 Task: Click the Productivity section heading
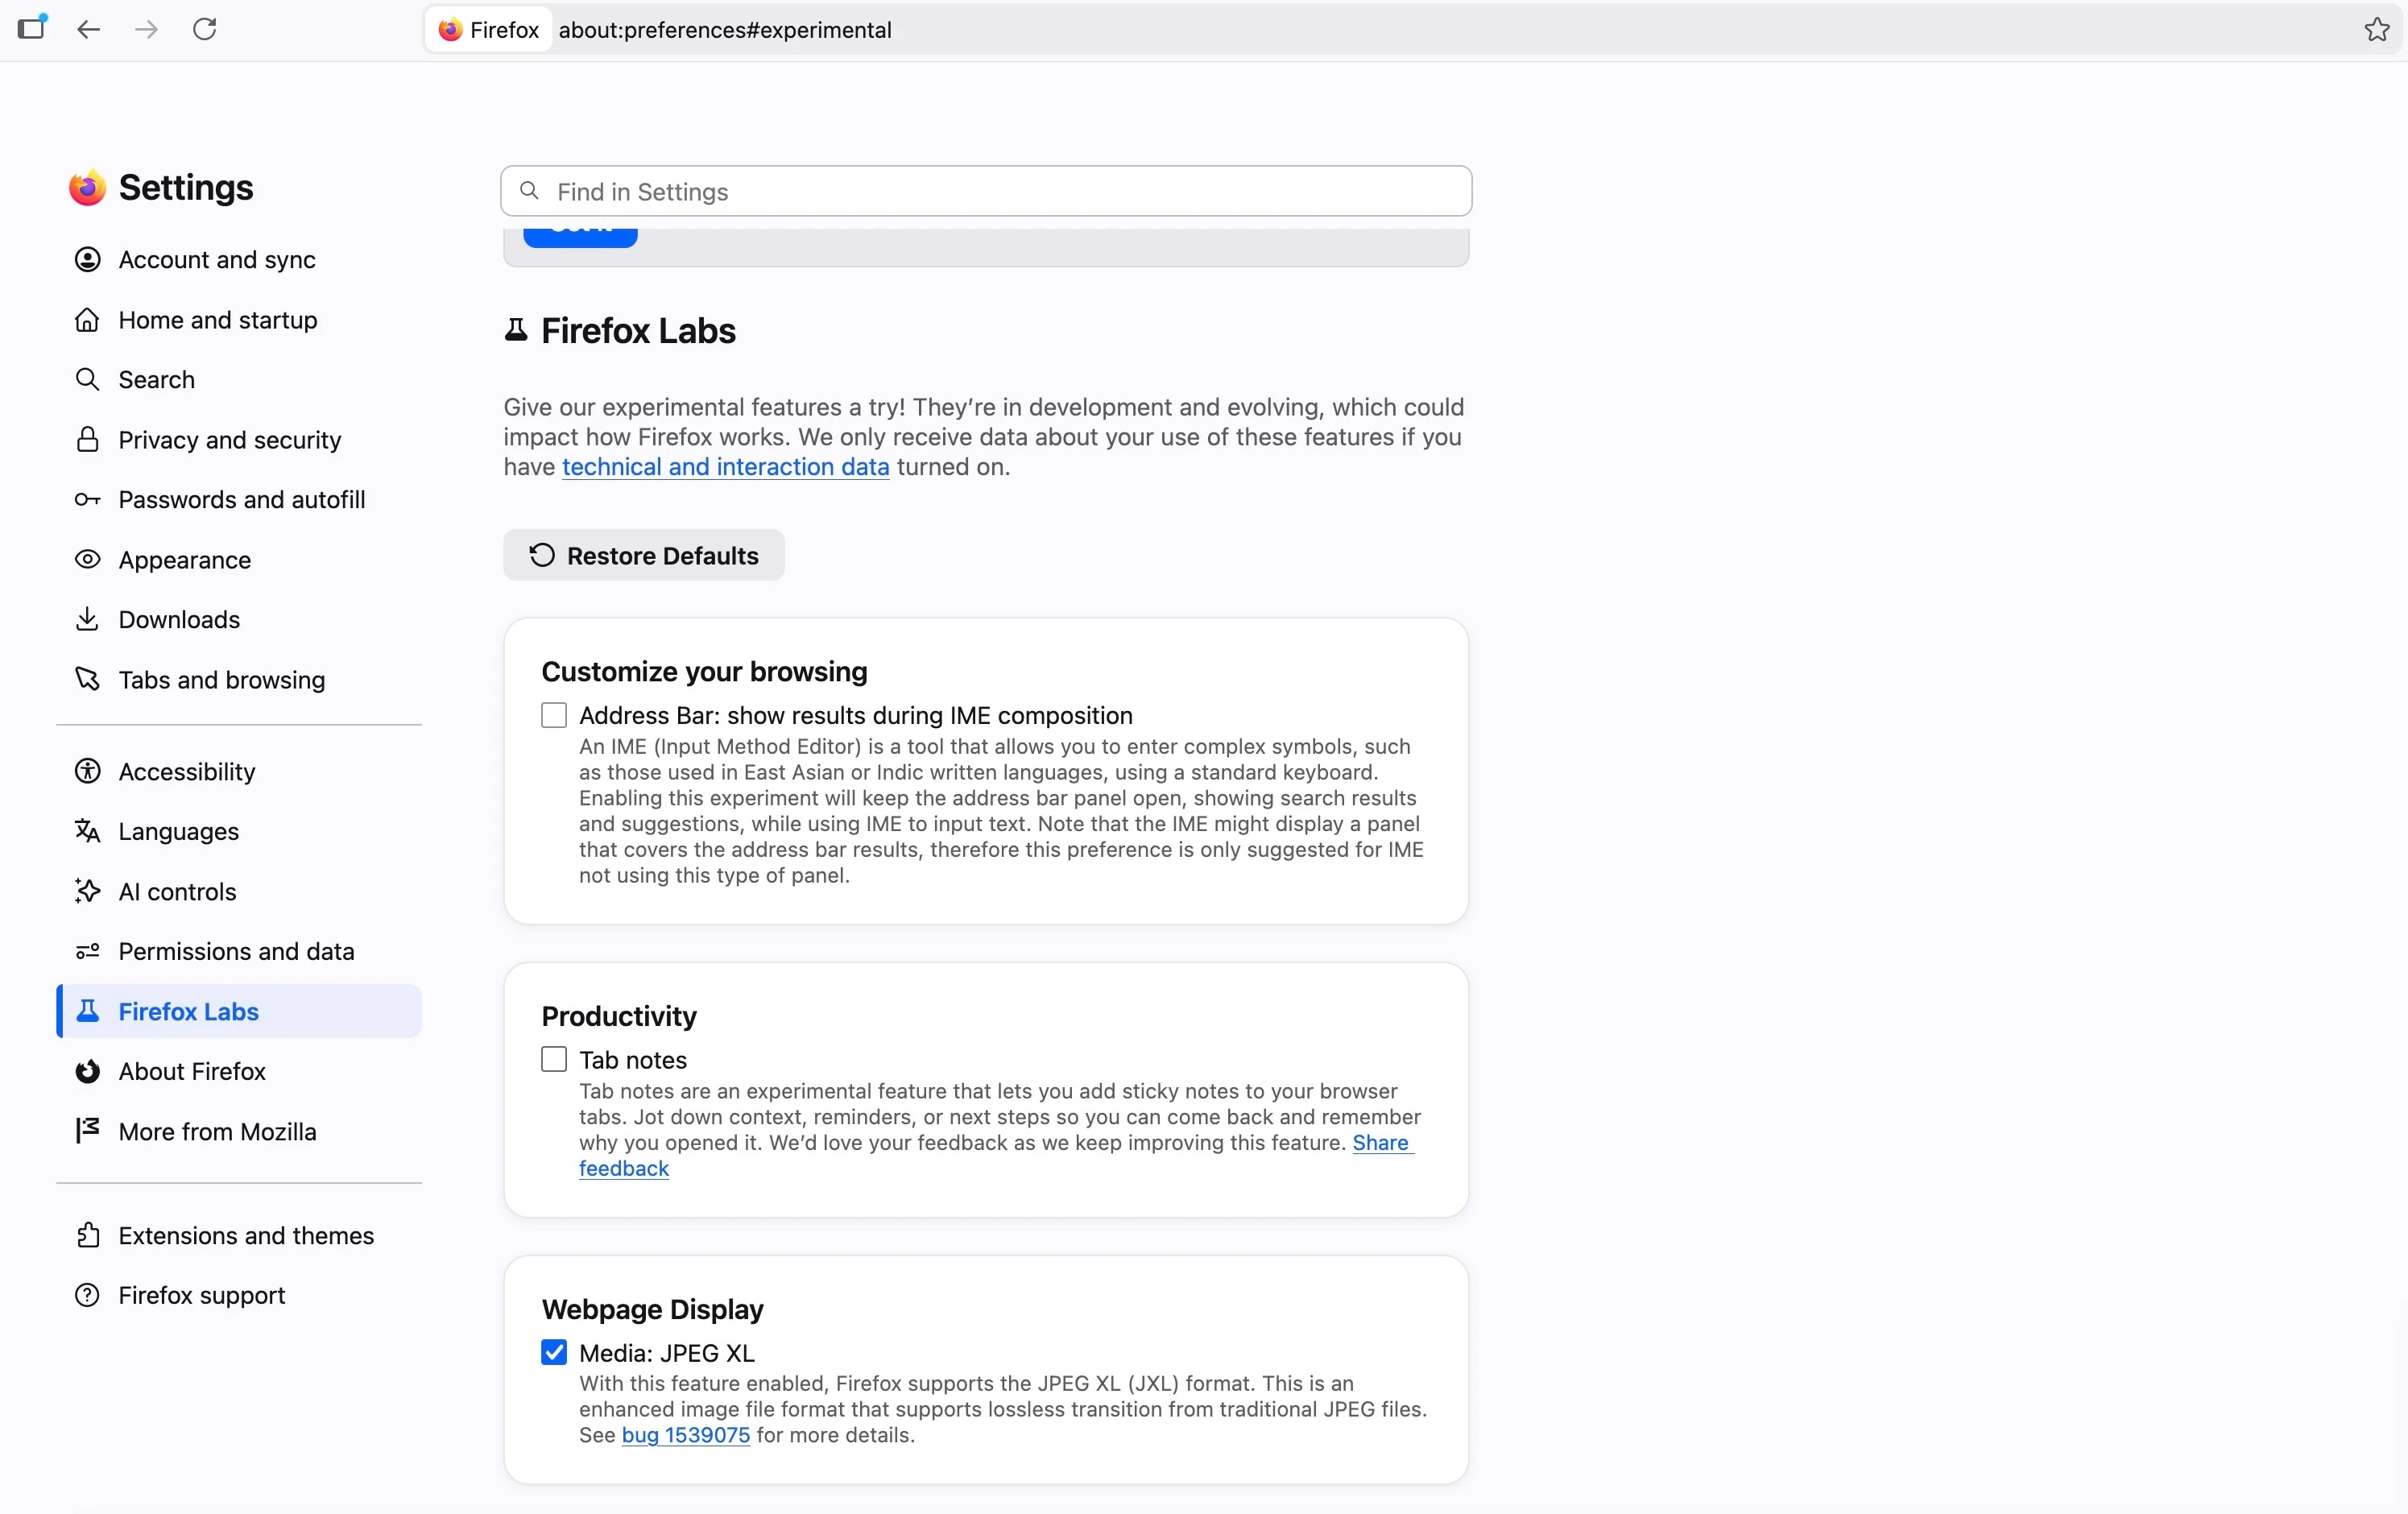[619, 1017]
